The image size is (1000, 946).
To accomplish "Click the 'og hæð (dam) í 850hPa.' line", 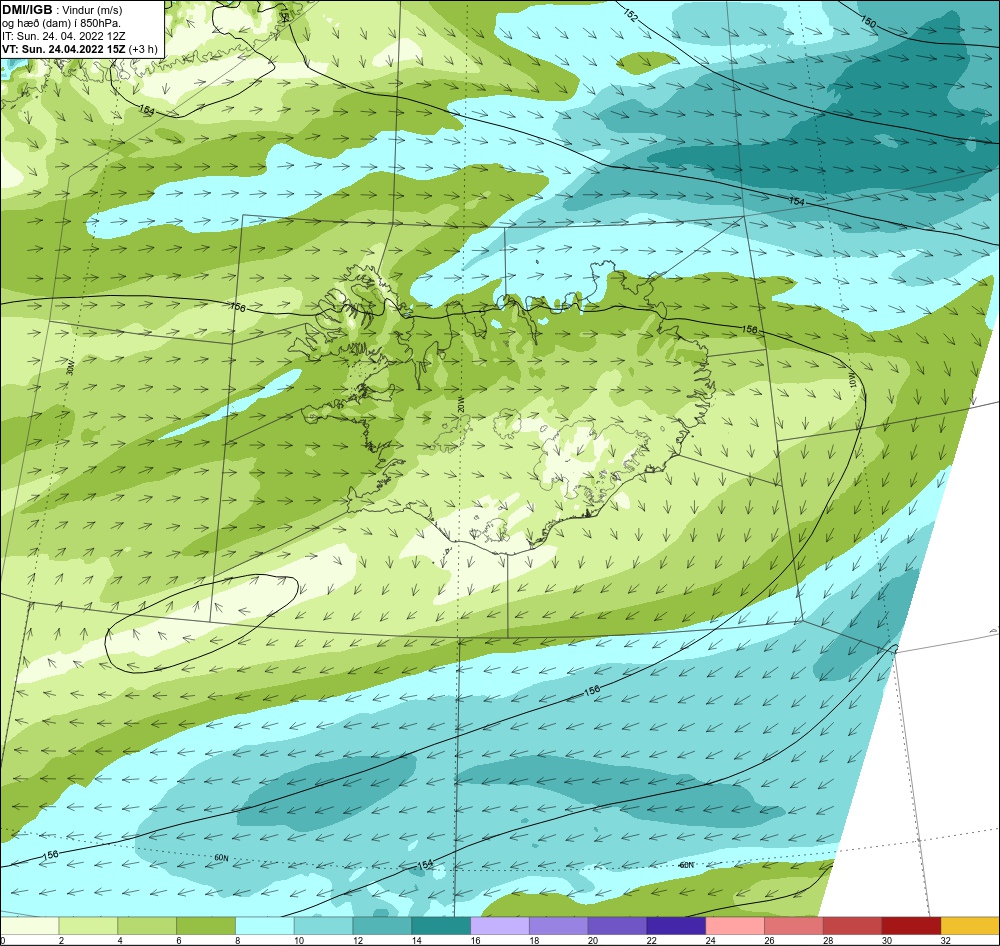I will click(61, 23).
